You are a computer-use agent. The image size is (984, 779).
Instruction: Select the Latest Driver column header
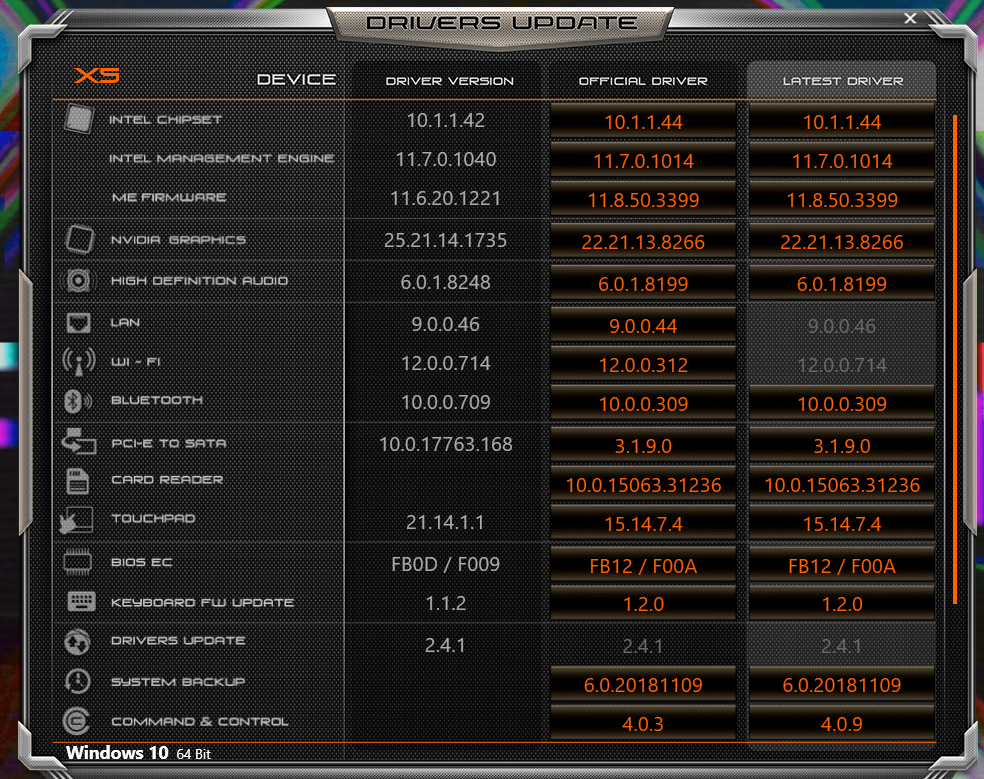842,81
